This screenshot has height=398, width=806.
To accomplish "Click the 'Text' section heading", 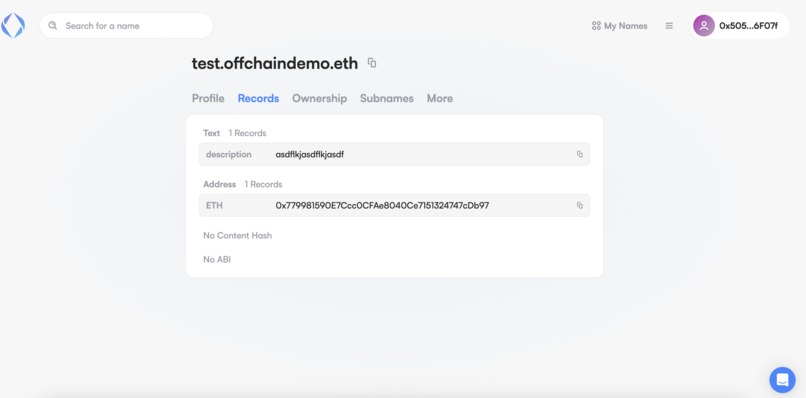I will (x=211, y=133).
